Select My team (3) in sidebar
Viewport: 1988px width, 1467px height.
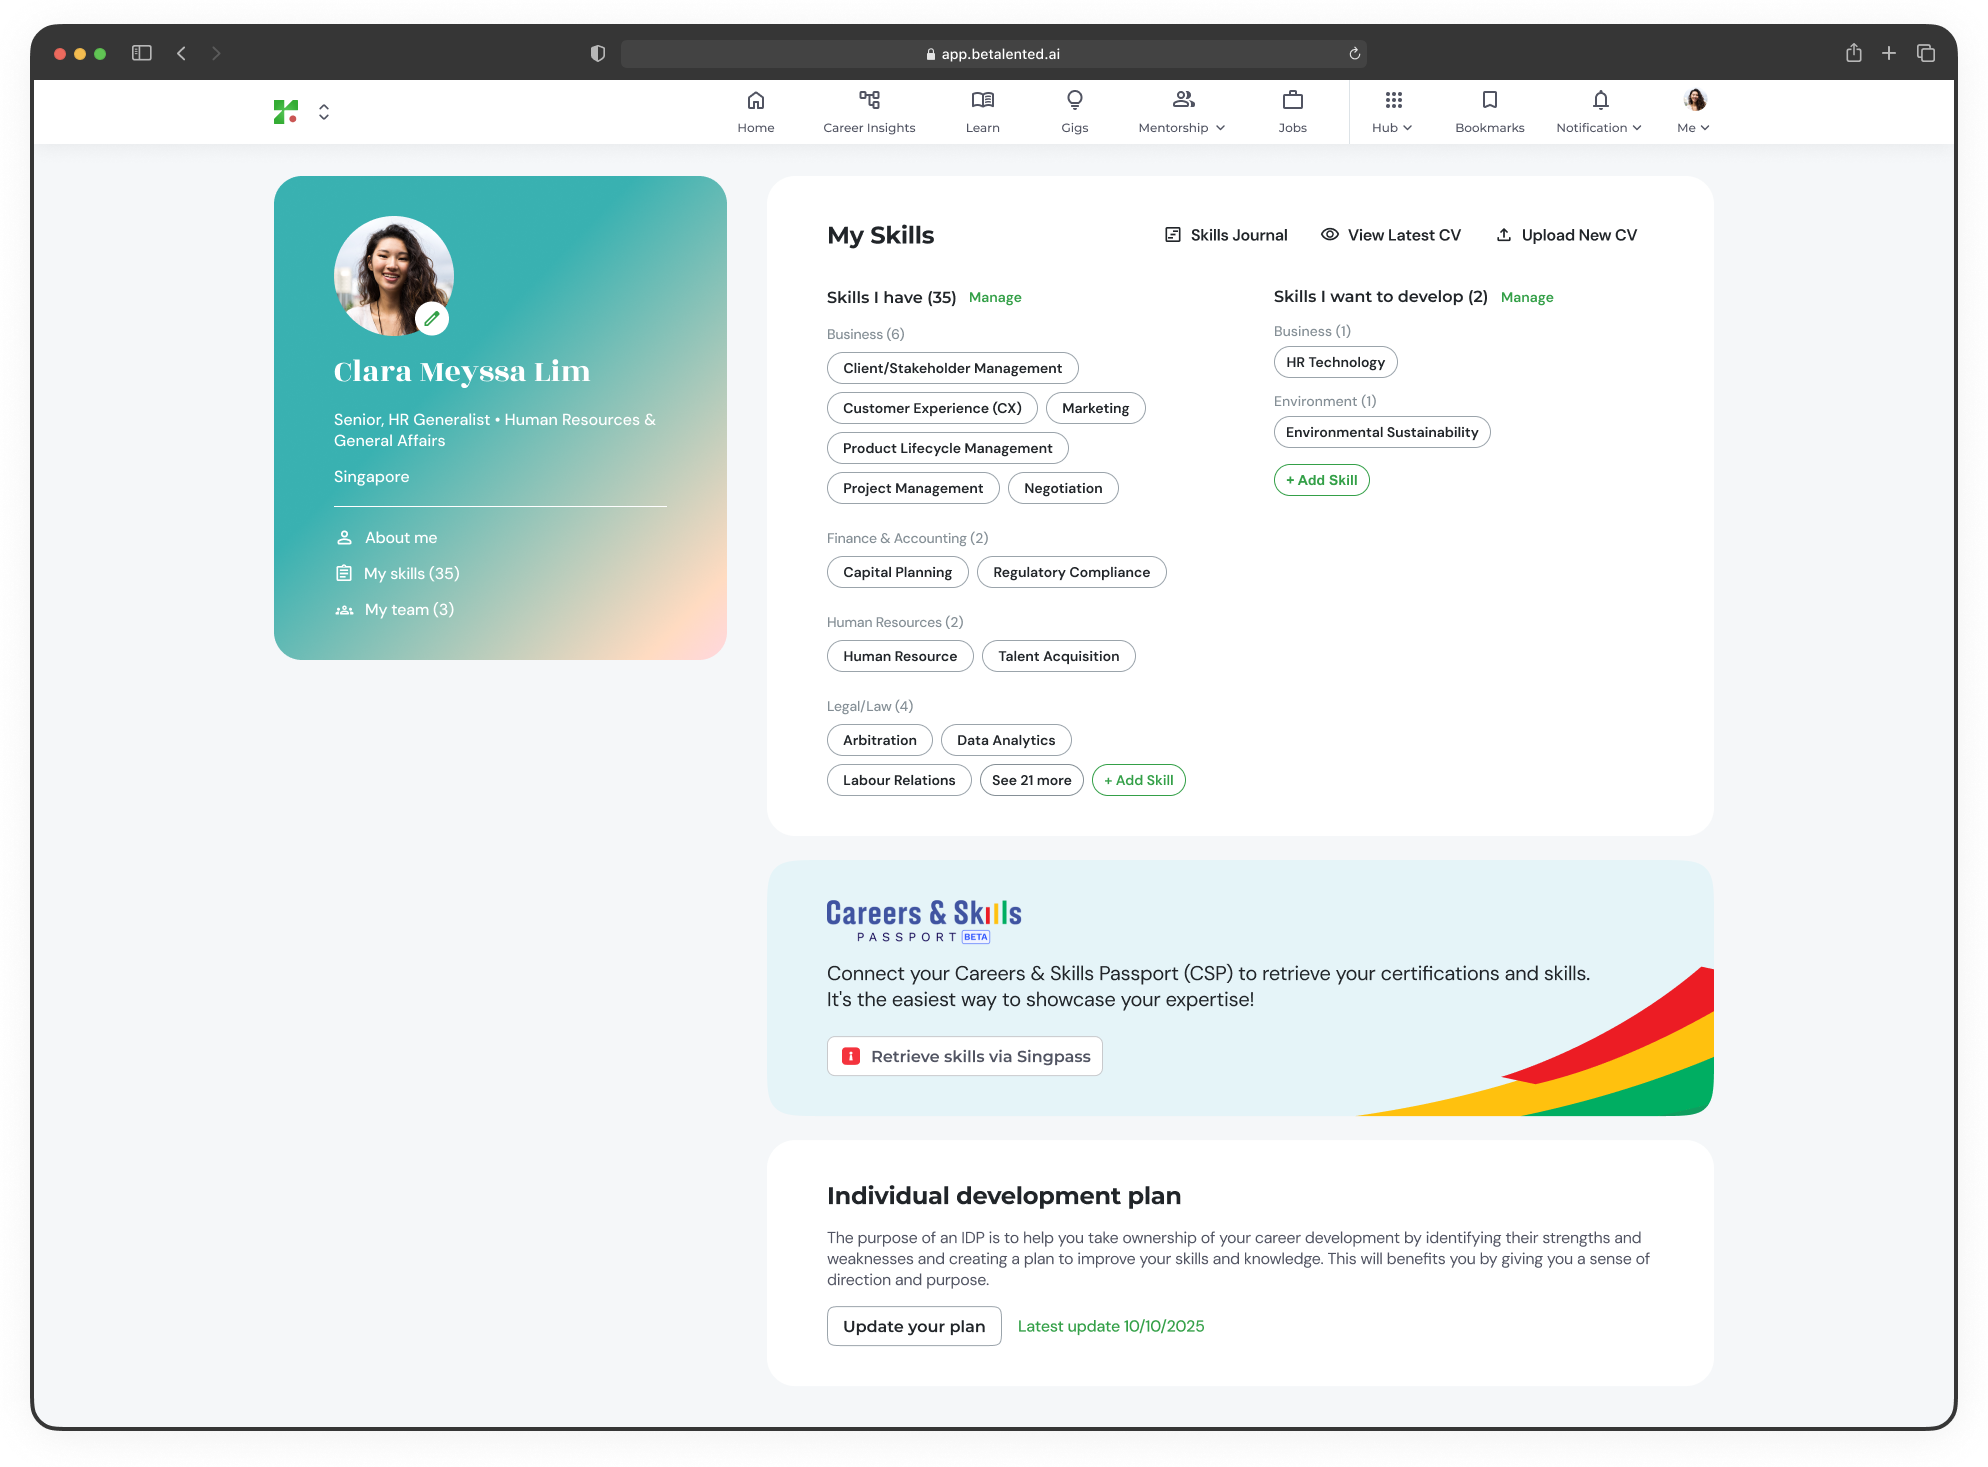click(x=408, y=610)
